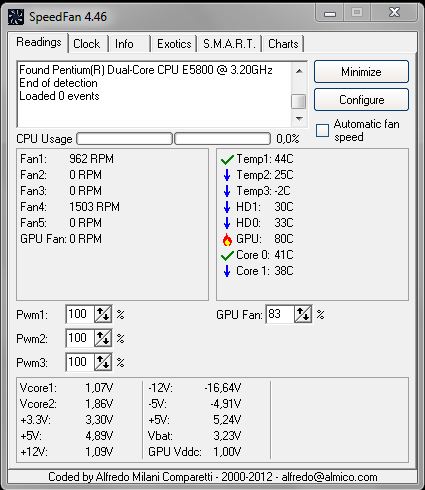Click the CPU usage 0,0% value

pyautogui.click(x=288, y=139)
